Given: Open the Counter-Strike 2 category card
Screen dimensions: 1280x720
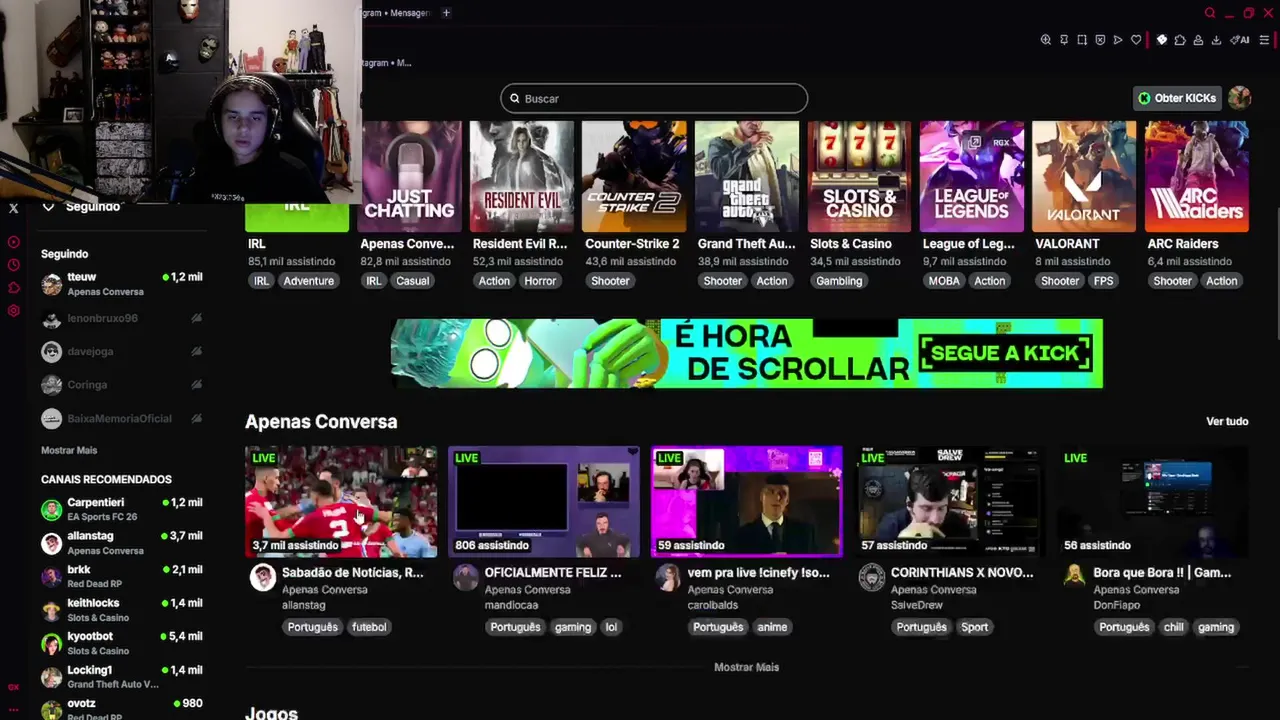Looking at the screenshot, I should (634, 177).
